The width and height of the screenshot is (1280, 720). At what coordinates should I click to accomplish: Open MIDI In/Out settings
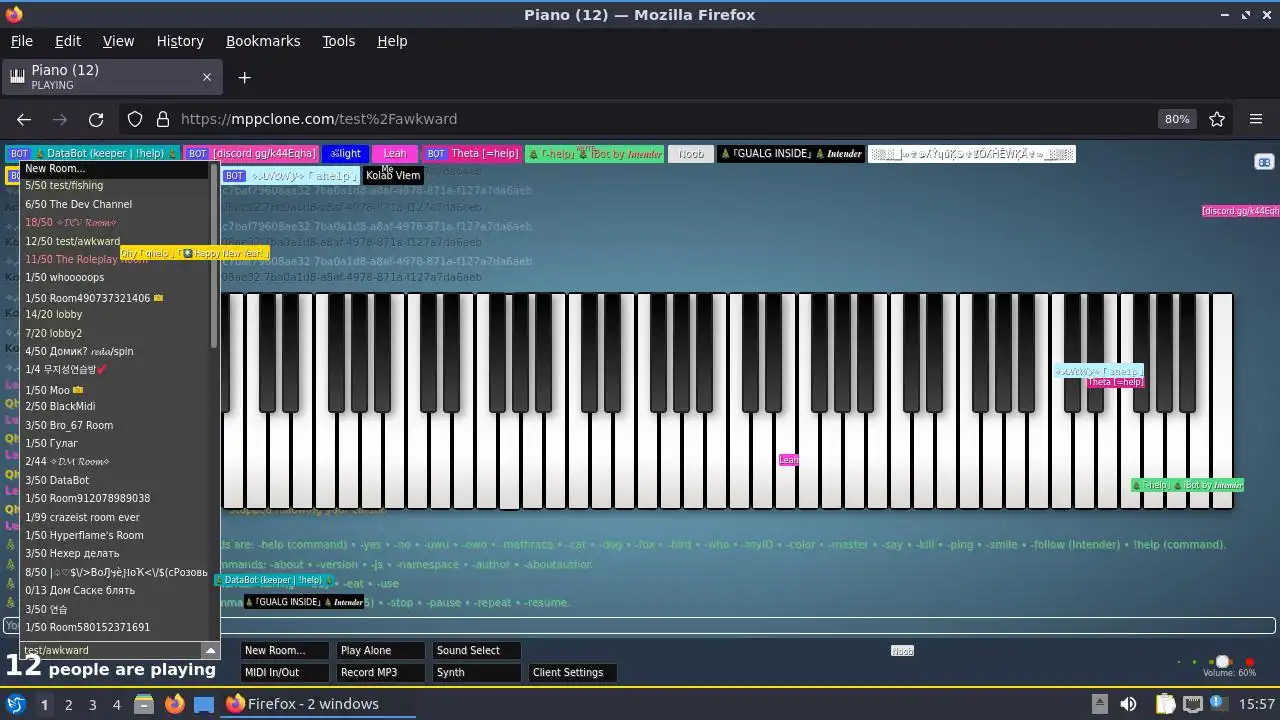pos(285,672)
